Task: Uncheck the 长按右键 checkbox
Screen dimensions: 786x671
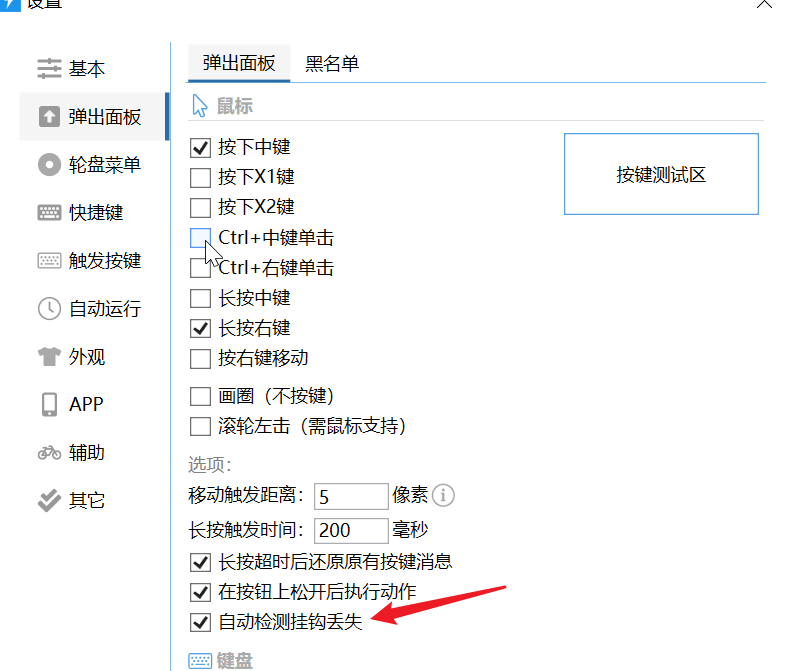Action: [x=201, y=328]
